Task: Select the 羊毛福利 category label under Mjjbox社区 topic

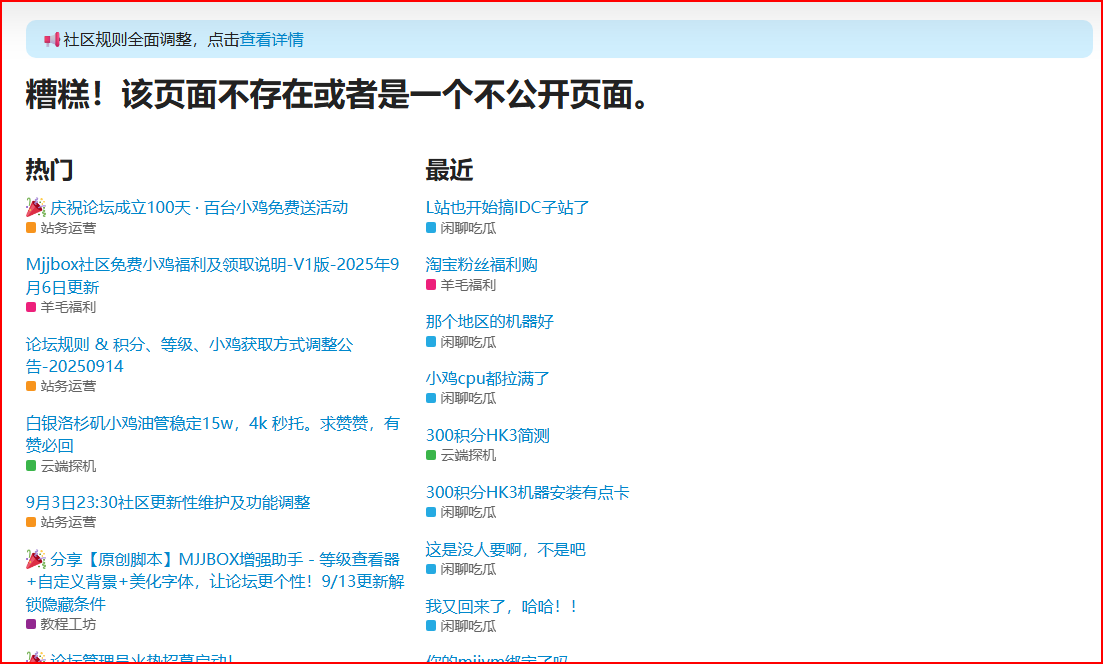Action: coord(68,307)
